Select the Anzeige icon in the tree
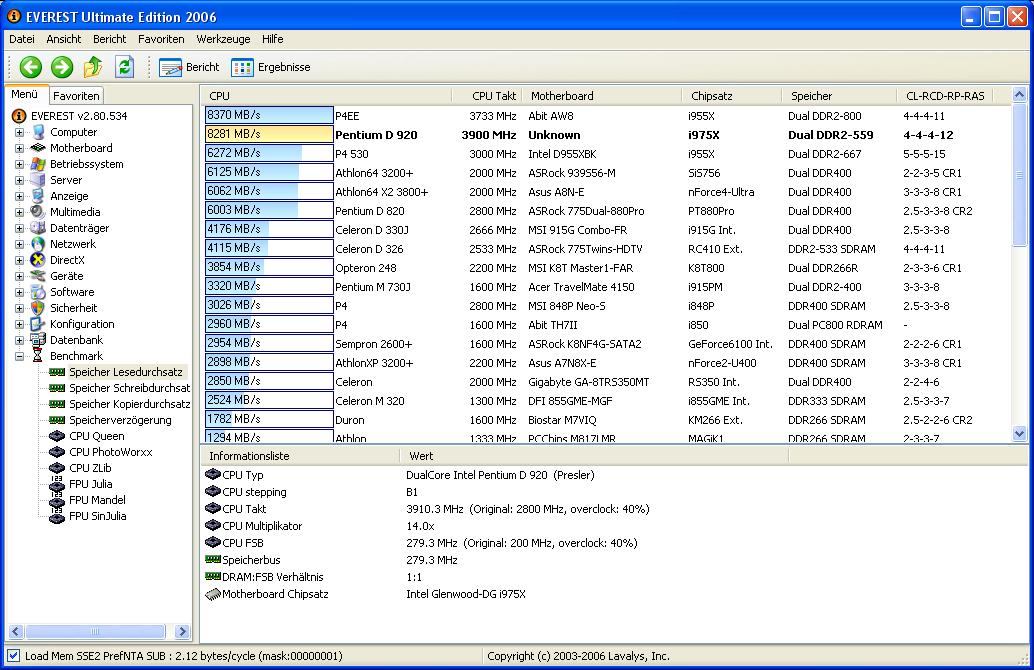Viewport: 1034px width, 670px height. (38, 196)
